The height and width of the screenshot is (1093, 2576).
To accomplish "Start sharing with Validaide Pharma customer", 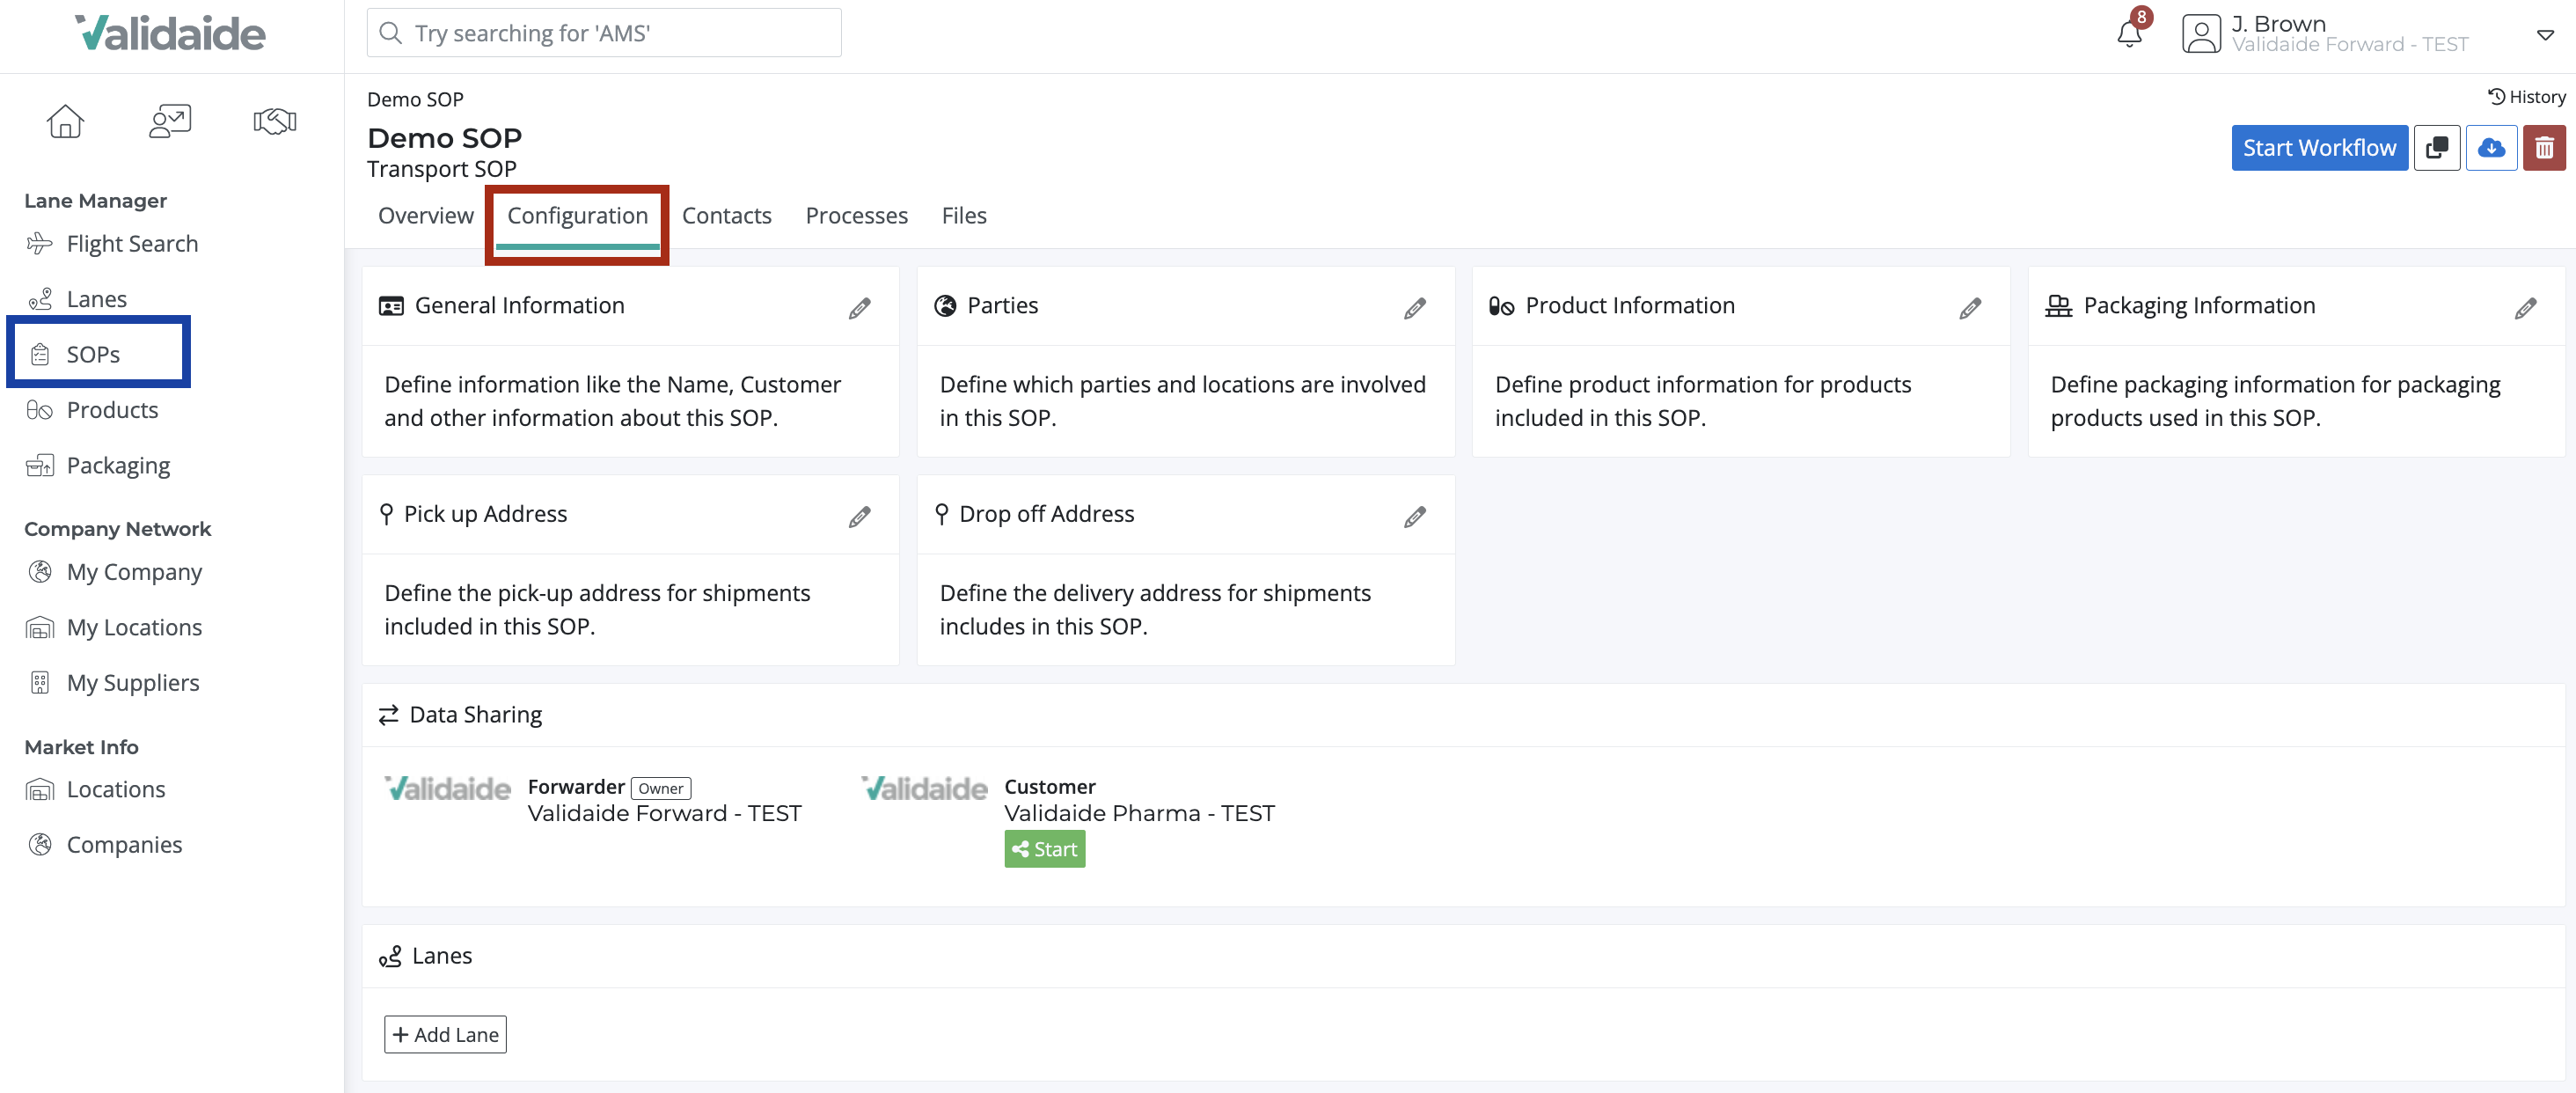I will click(x=1044, y=849).
